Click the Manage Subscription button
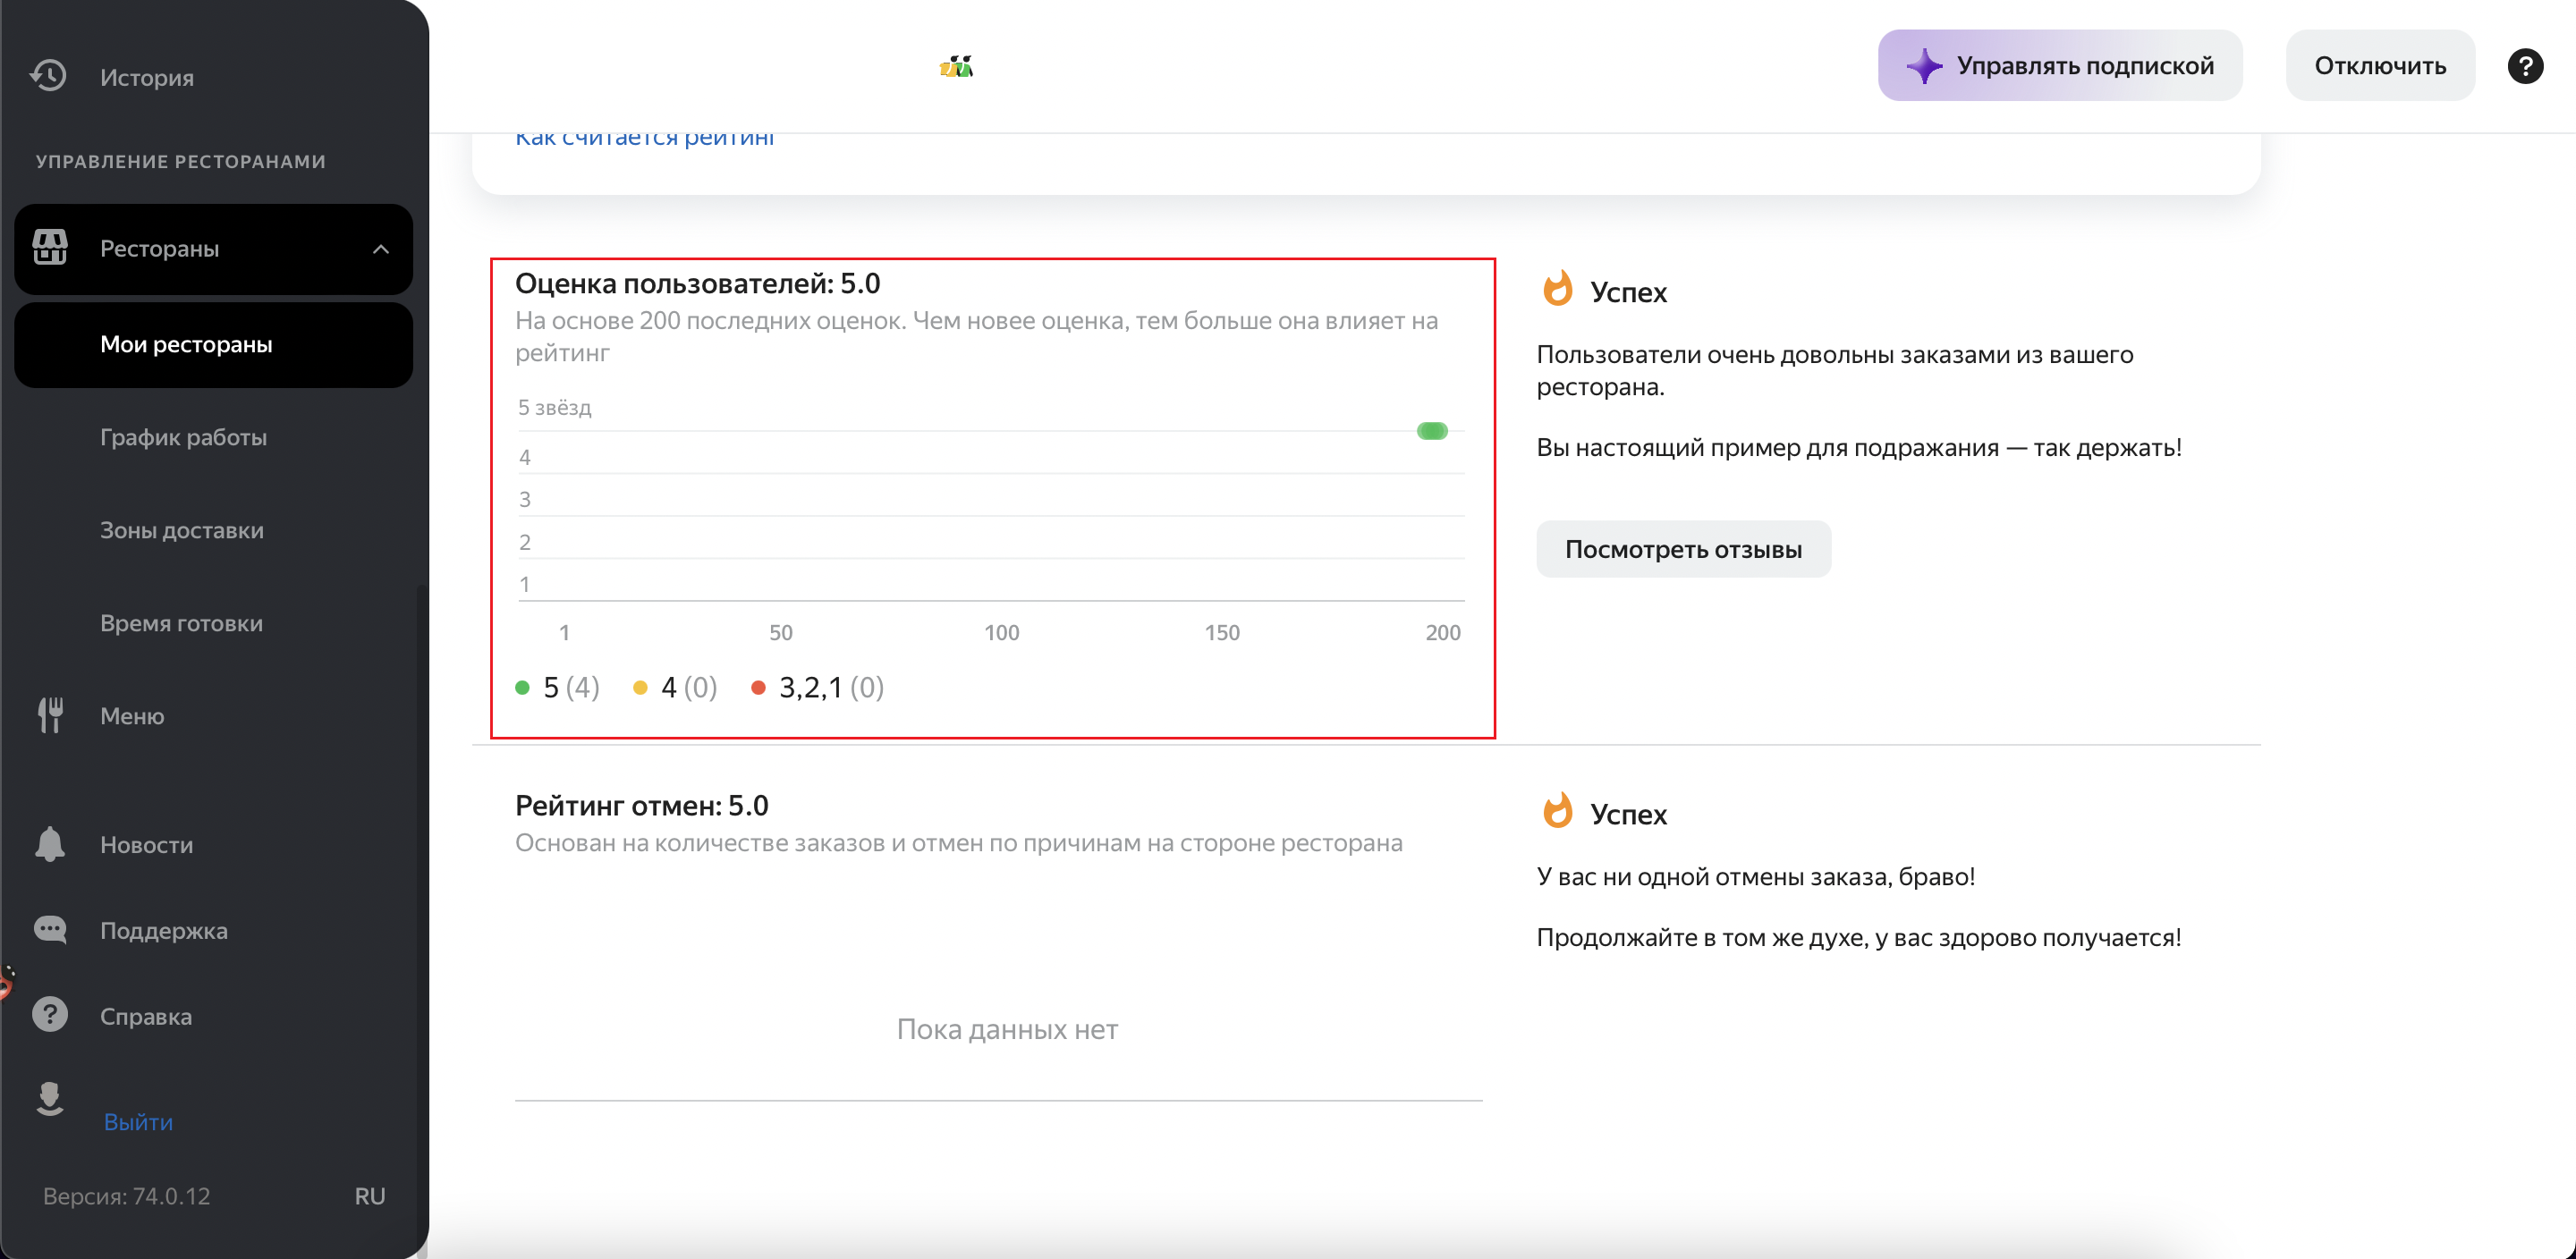The image size is (2576, 1259). click(2059, 66)
